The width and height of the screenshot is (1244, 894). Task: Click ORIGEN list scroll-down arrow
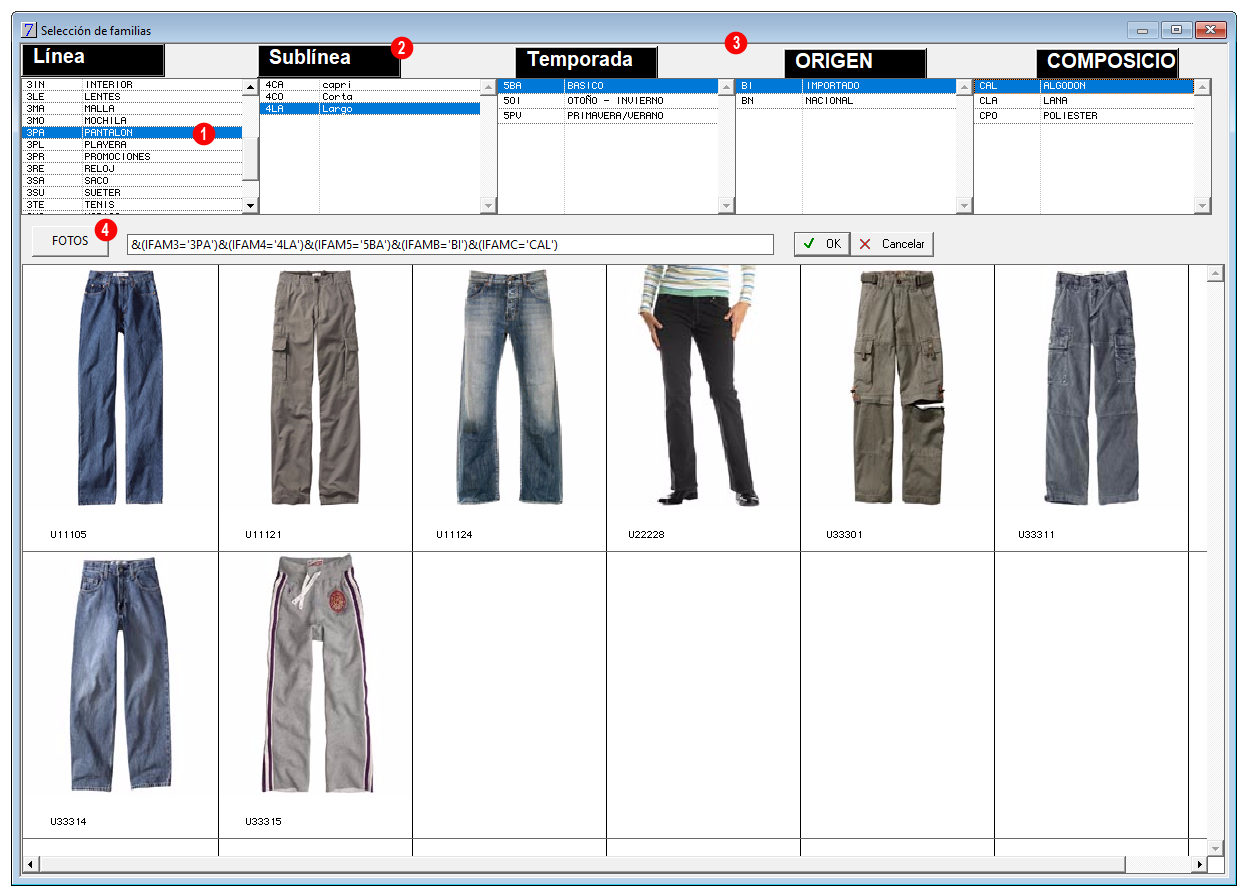964,205
